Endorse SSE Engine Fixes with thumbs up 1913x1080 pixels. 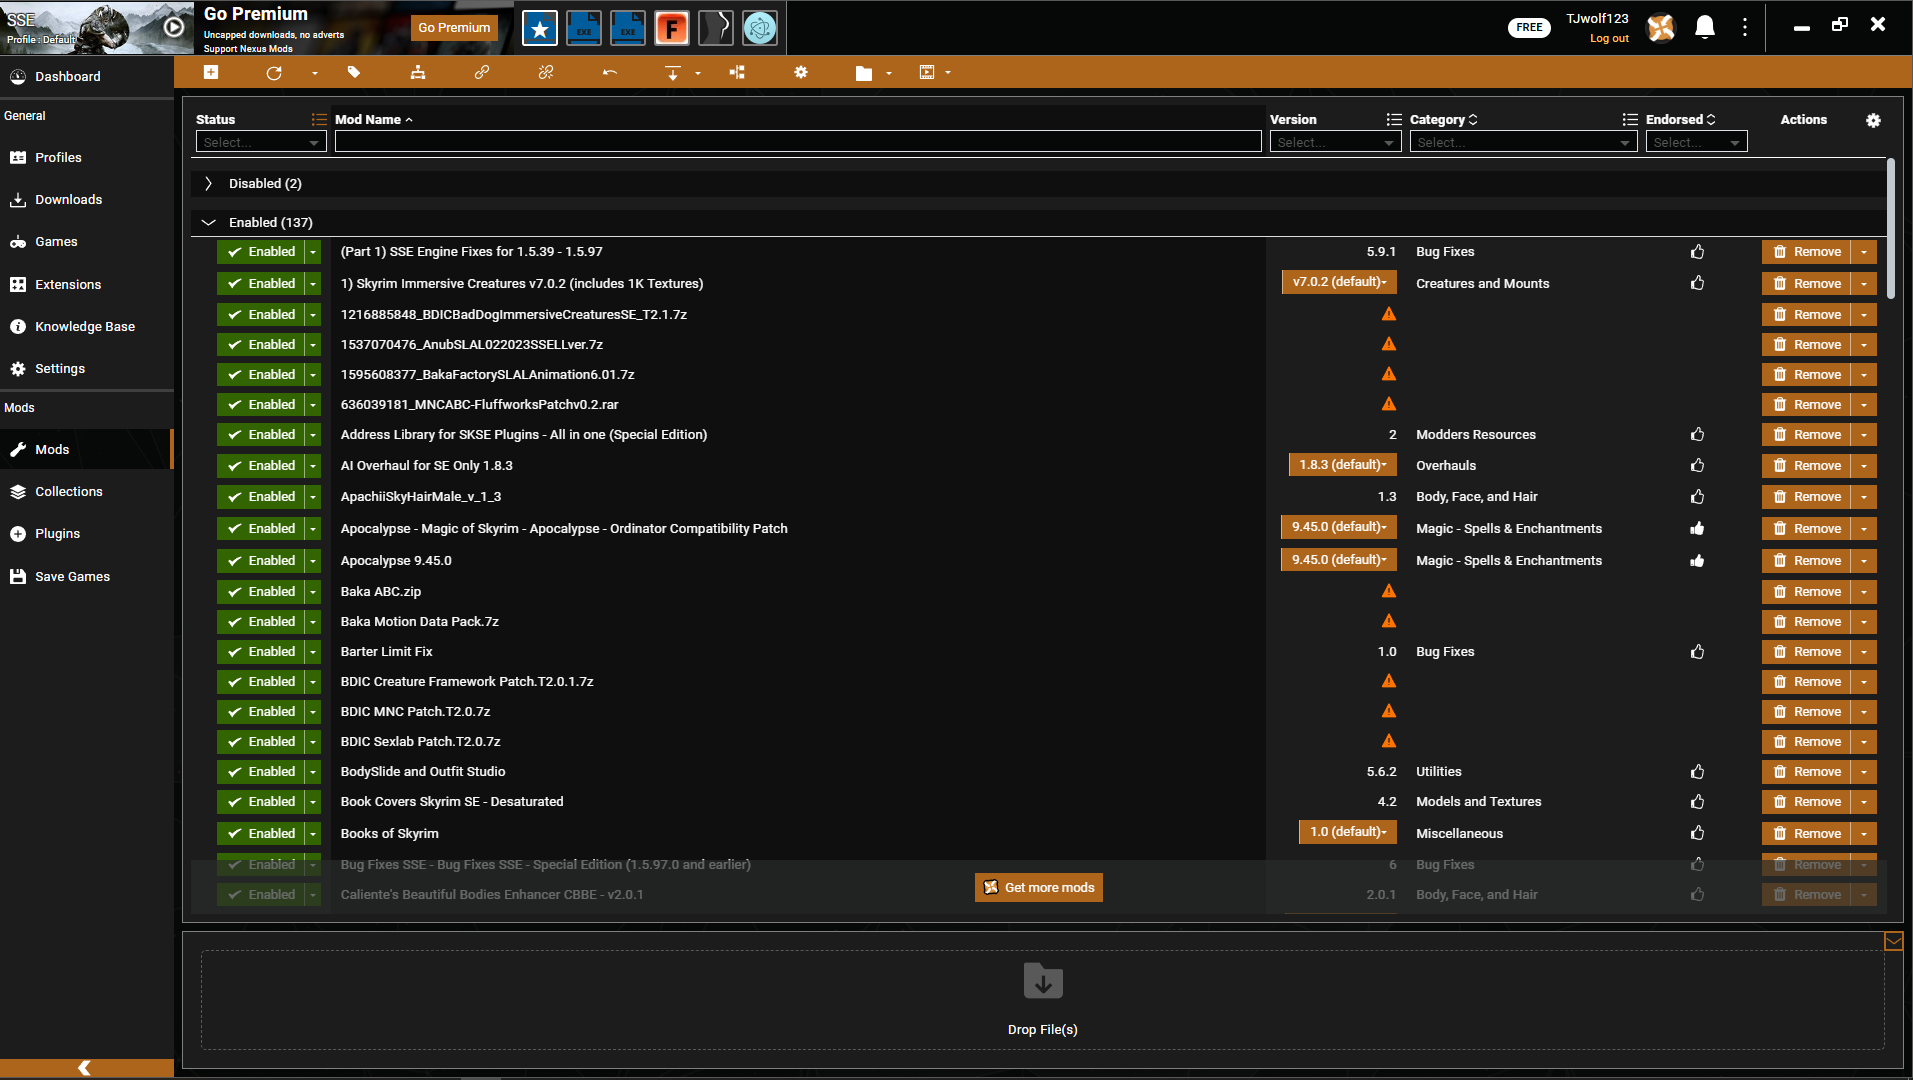click(x=1697, y=252)
